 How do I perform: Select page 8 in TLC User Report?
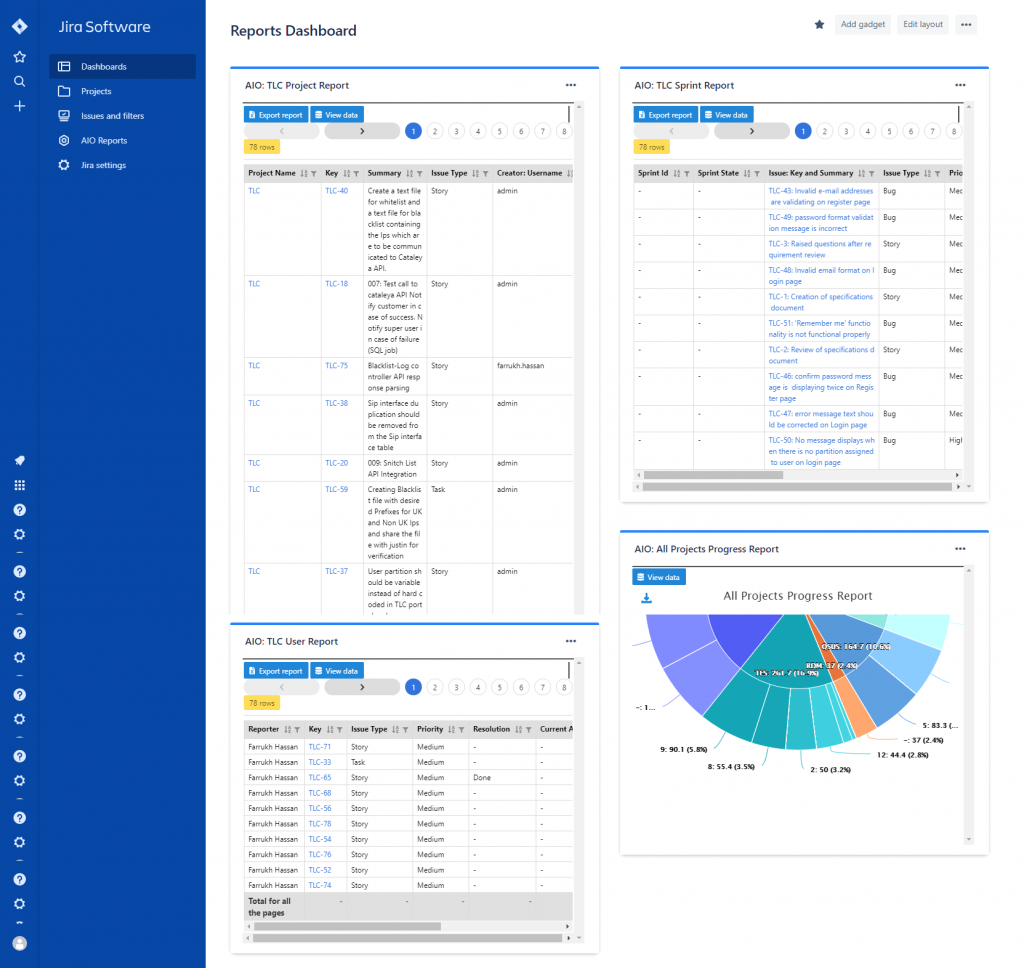tap(564, 686)
